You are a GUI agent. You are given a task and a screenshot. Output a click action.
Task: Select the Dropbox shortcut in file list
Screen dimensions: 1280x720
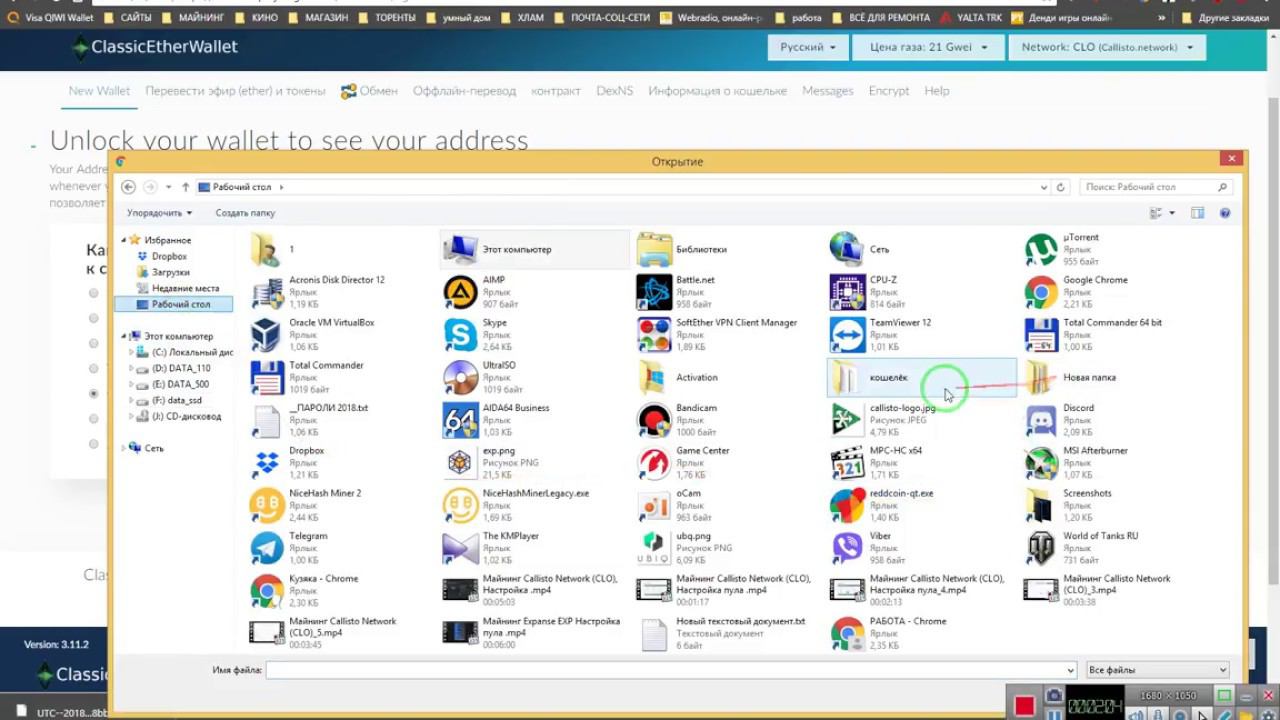click(x=267, y=463)
